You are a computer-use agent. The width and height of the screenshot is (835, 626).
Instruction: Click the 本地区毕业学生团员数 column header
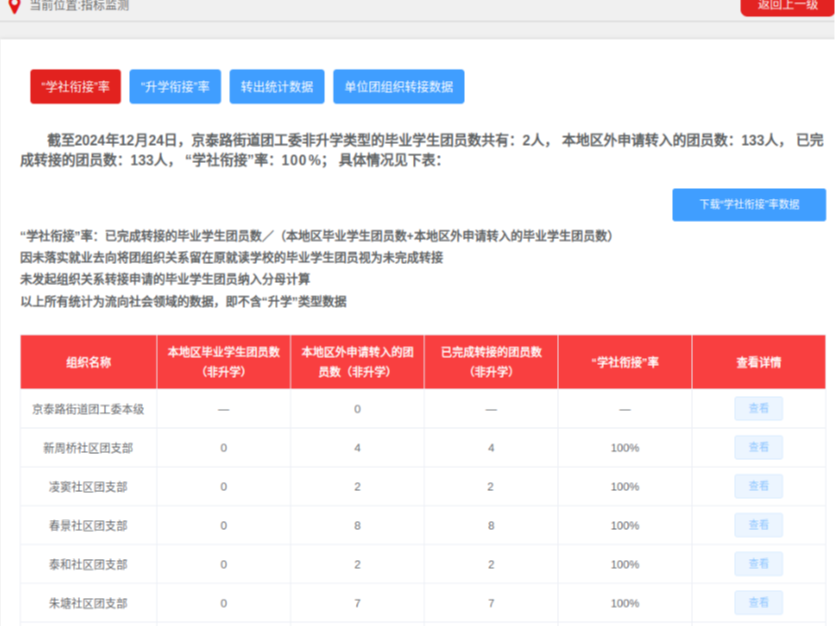point(224,362)
